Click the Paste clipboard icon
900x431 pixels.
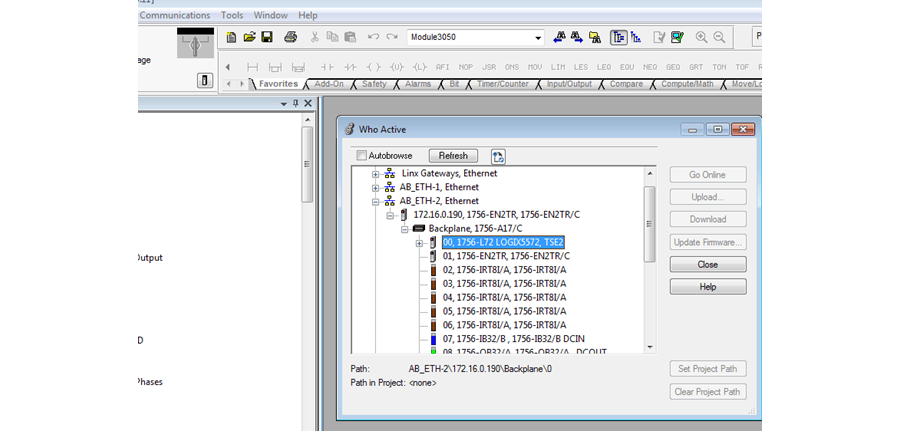[x=350, y=37]
